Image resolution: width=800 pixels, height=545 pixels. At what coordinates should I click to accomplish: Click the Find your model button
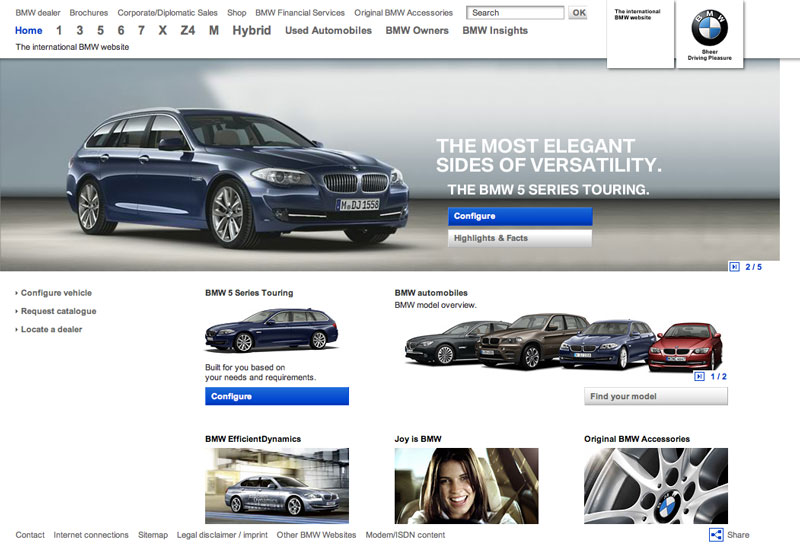click(x=656, y=397)
